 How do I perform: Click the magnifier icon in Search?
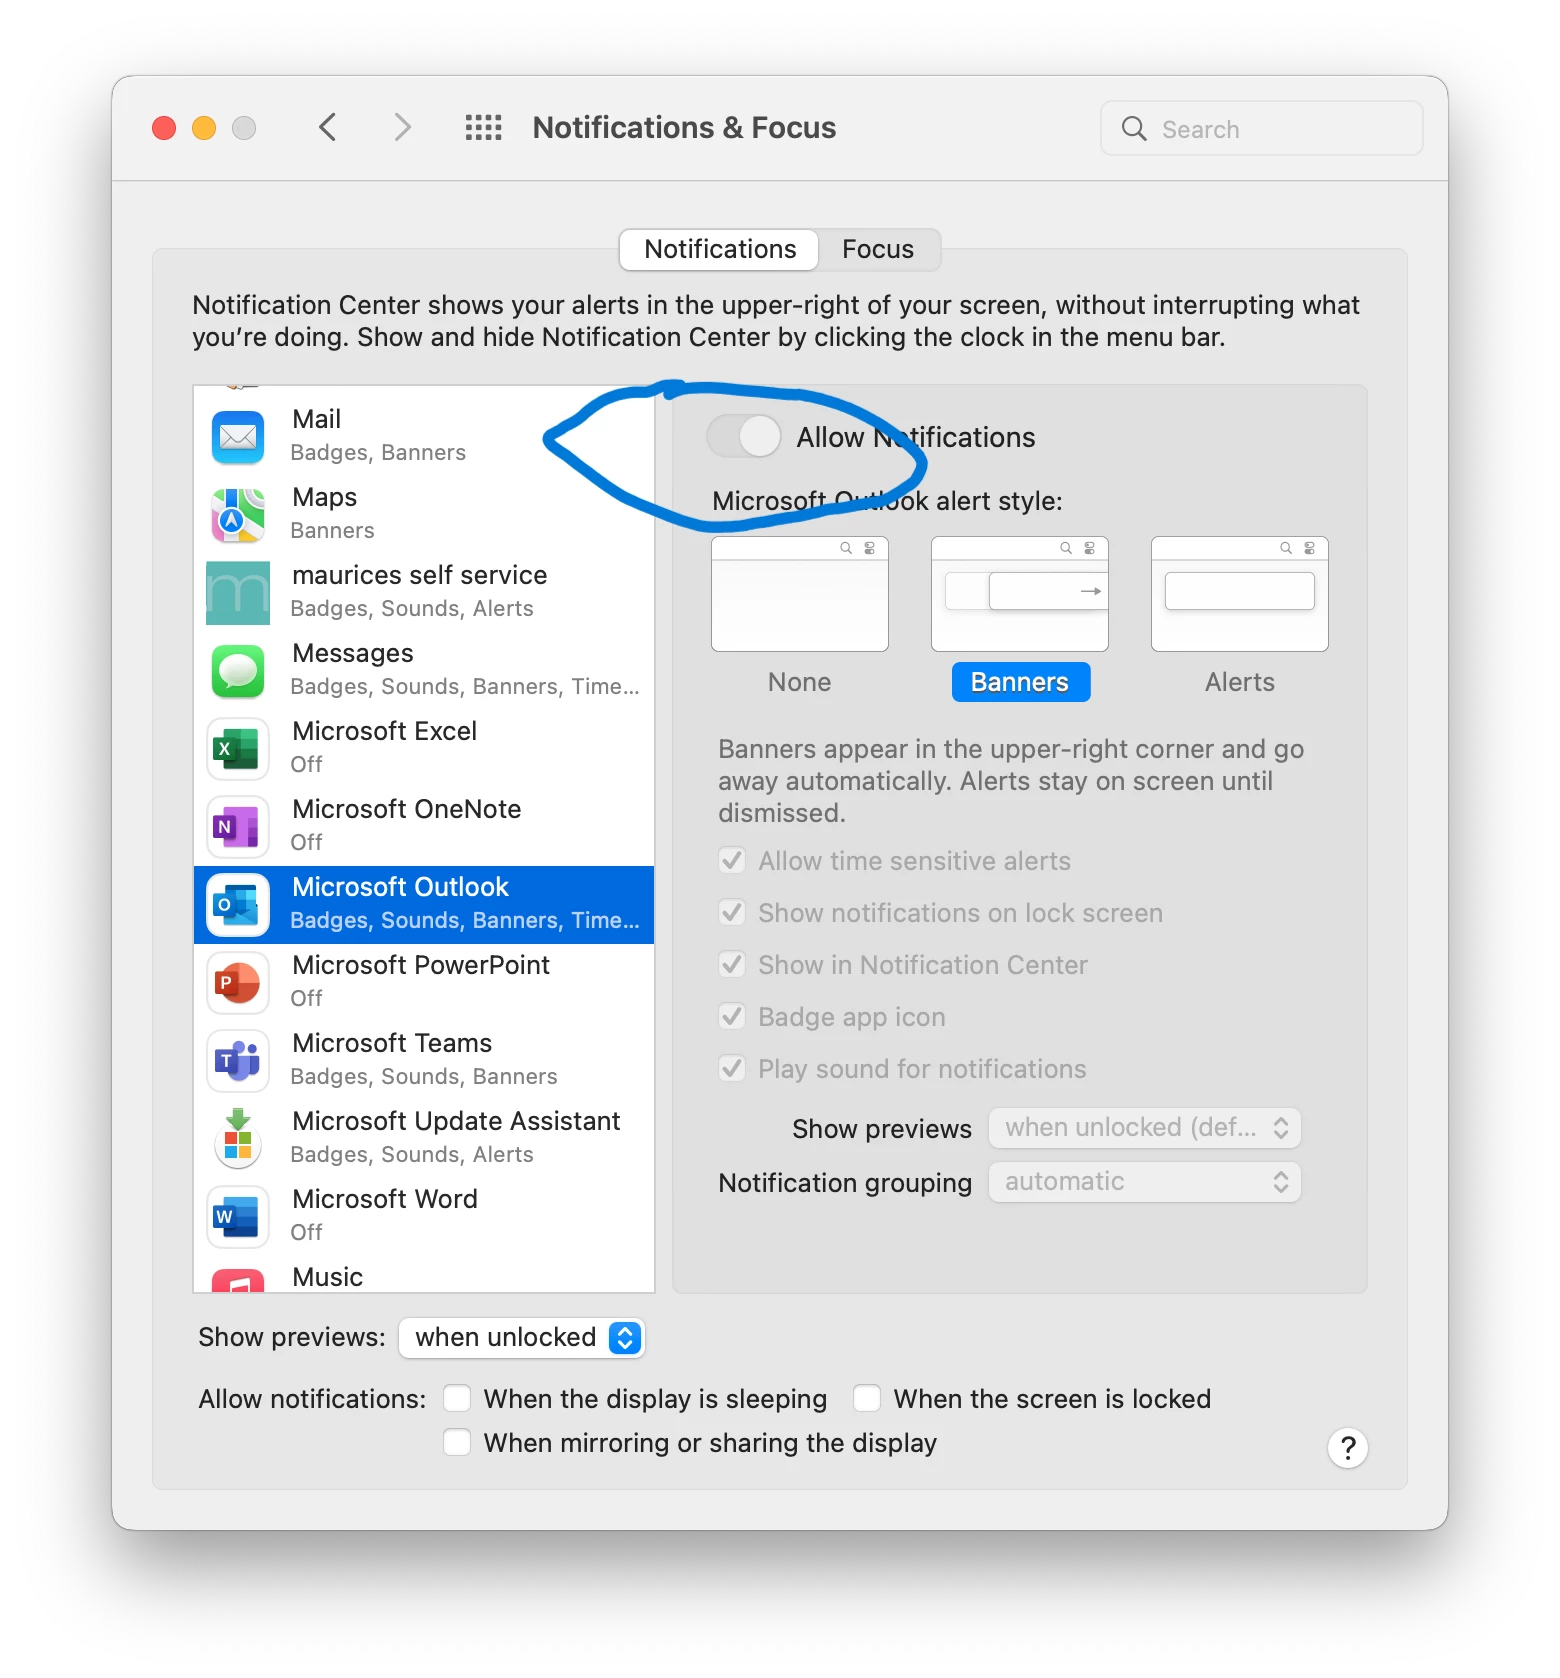[1134, 128]
